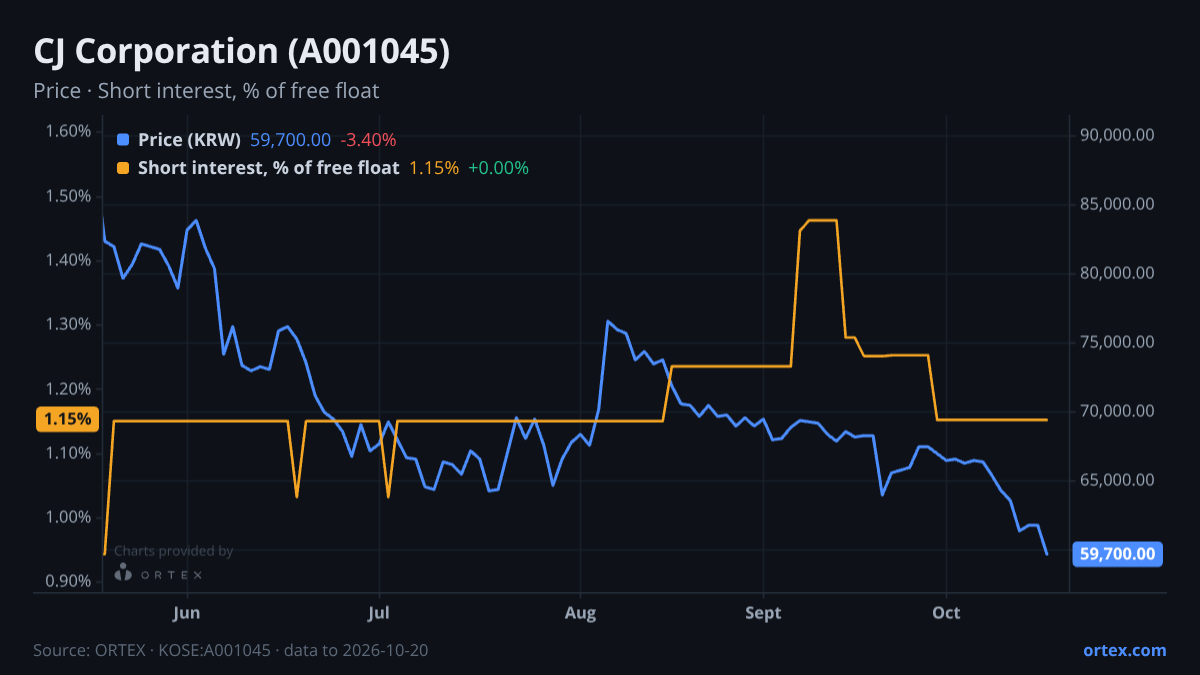Select 'Short interest, % of free float' legend label
This screenshot has height=675, width=1200.
[269, 168]
